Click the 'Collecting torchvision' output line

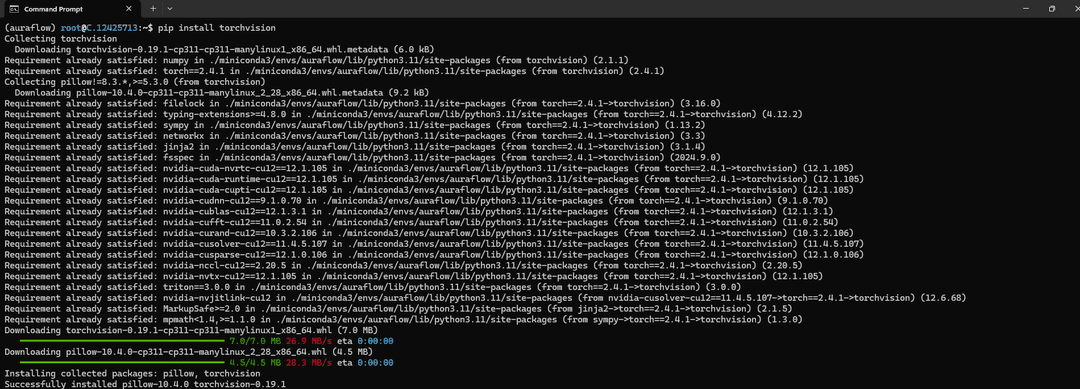tap(51, 39)
